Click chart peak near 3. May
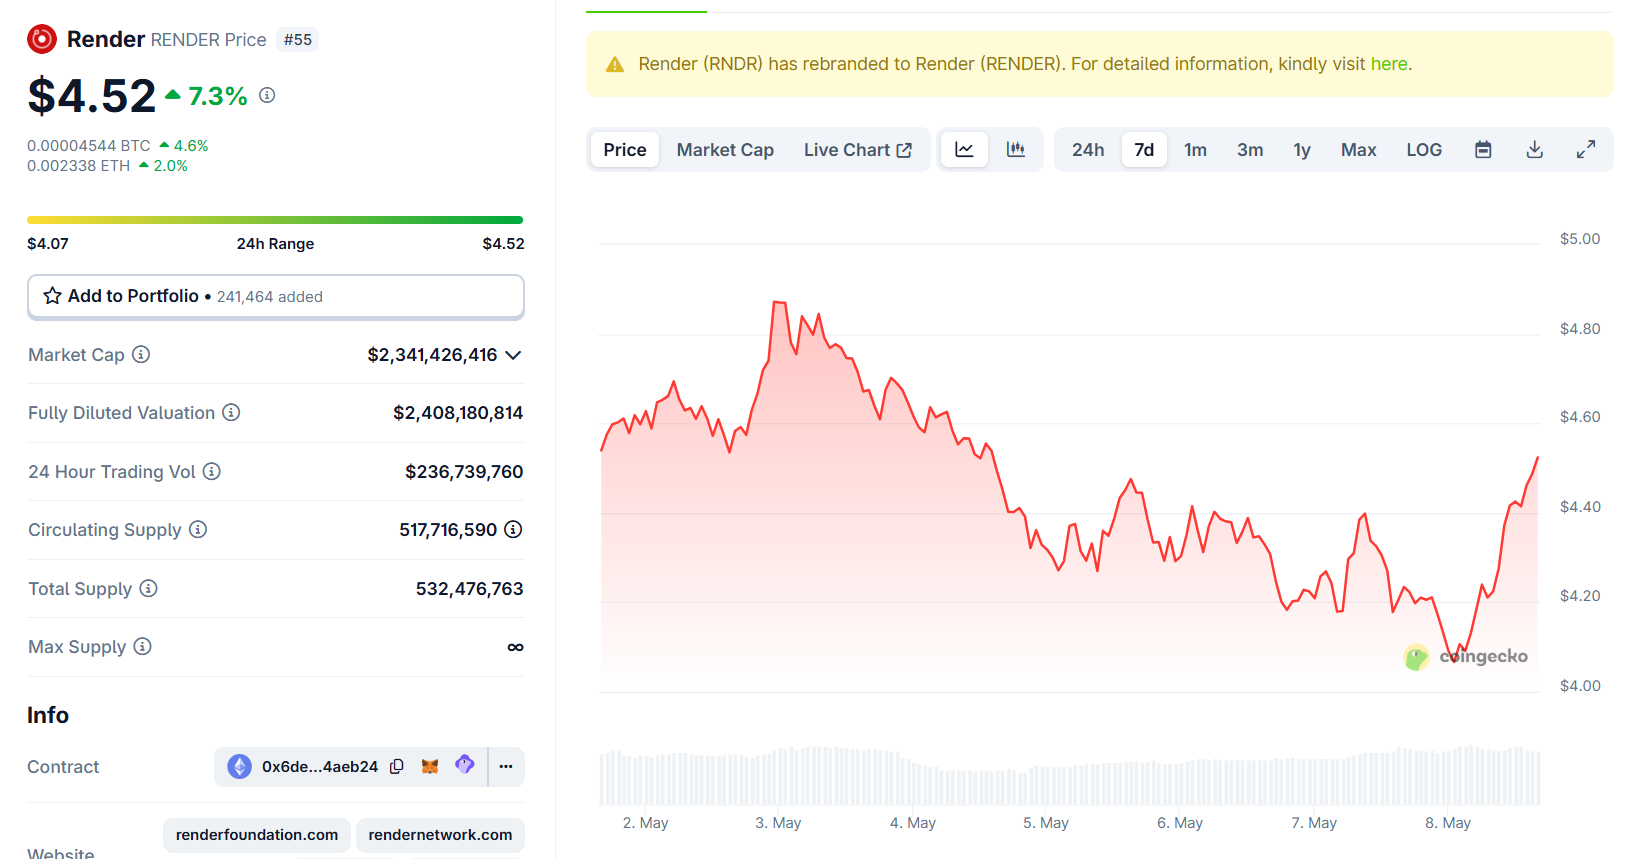1639x859 pixels. (778, 301)
